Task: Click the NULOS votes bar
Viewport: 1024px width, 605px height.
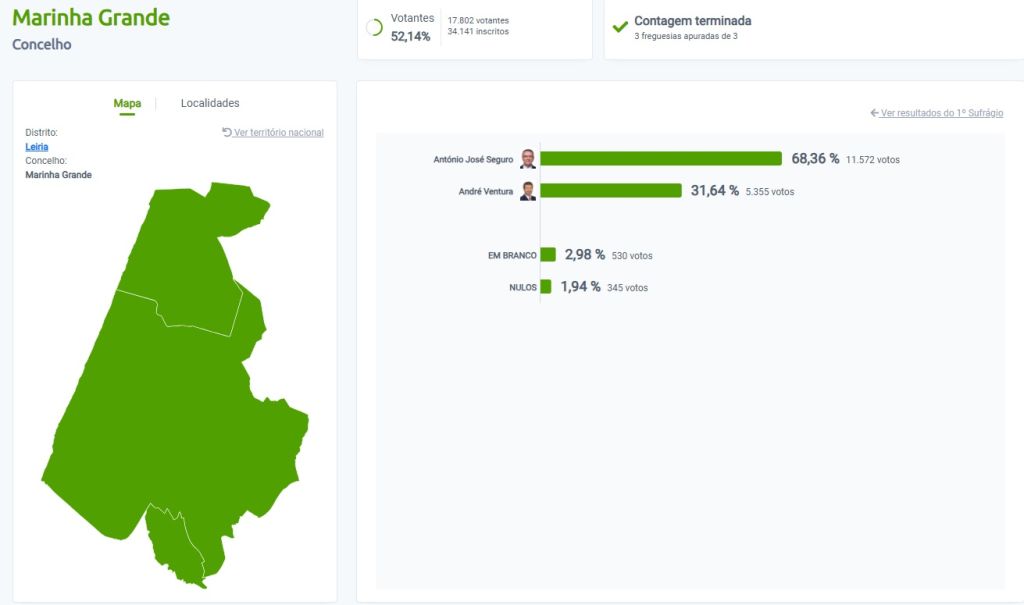Action: tap(546, 287)
